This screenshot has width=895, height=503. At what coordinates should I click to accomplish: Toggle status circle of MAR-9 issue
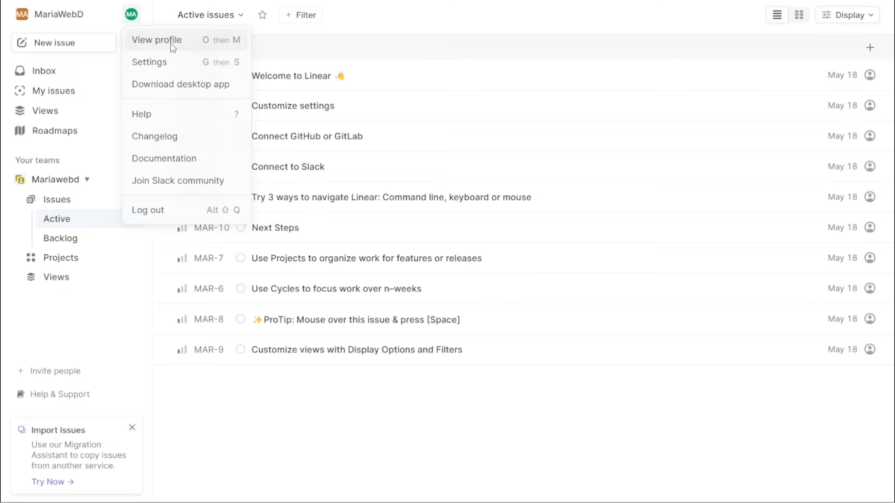(x=240, y=349)
